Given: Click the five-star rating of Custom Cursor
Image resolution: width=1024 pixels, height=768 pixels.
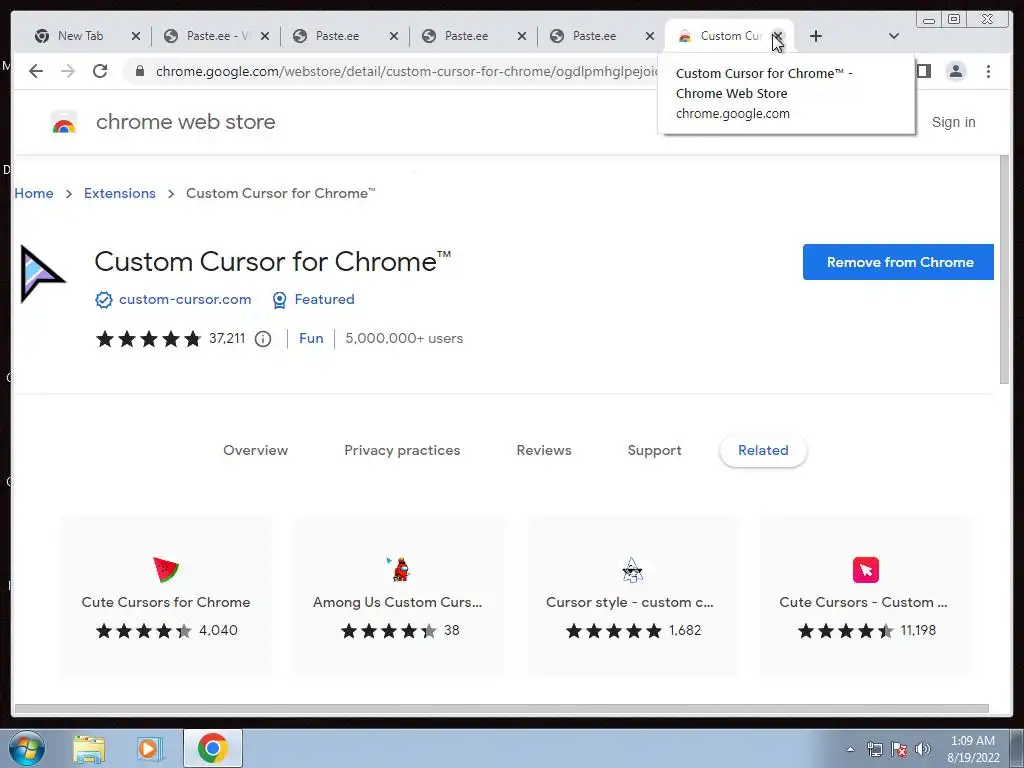Looking at the screenshot, I should click(148, 338).
